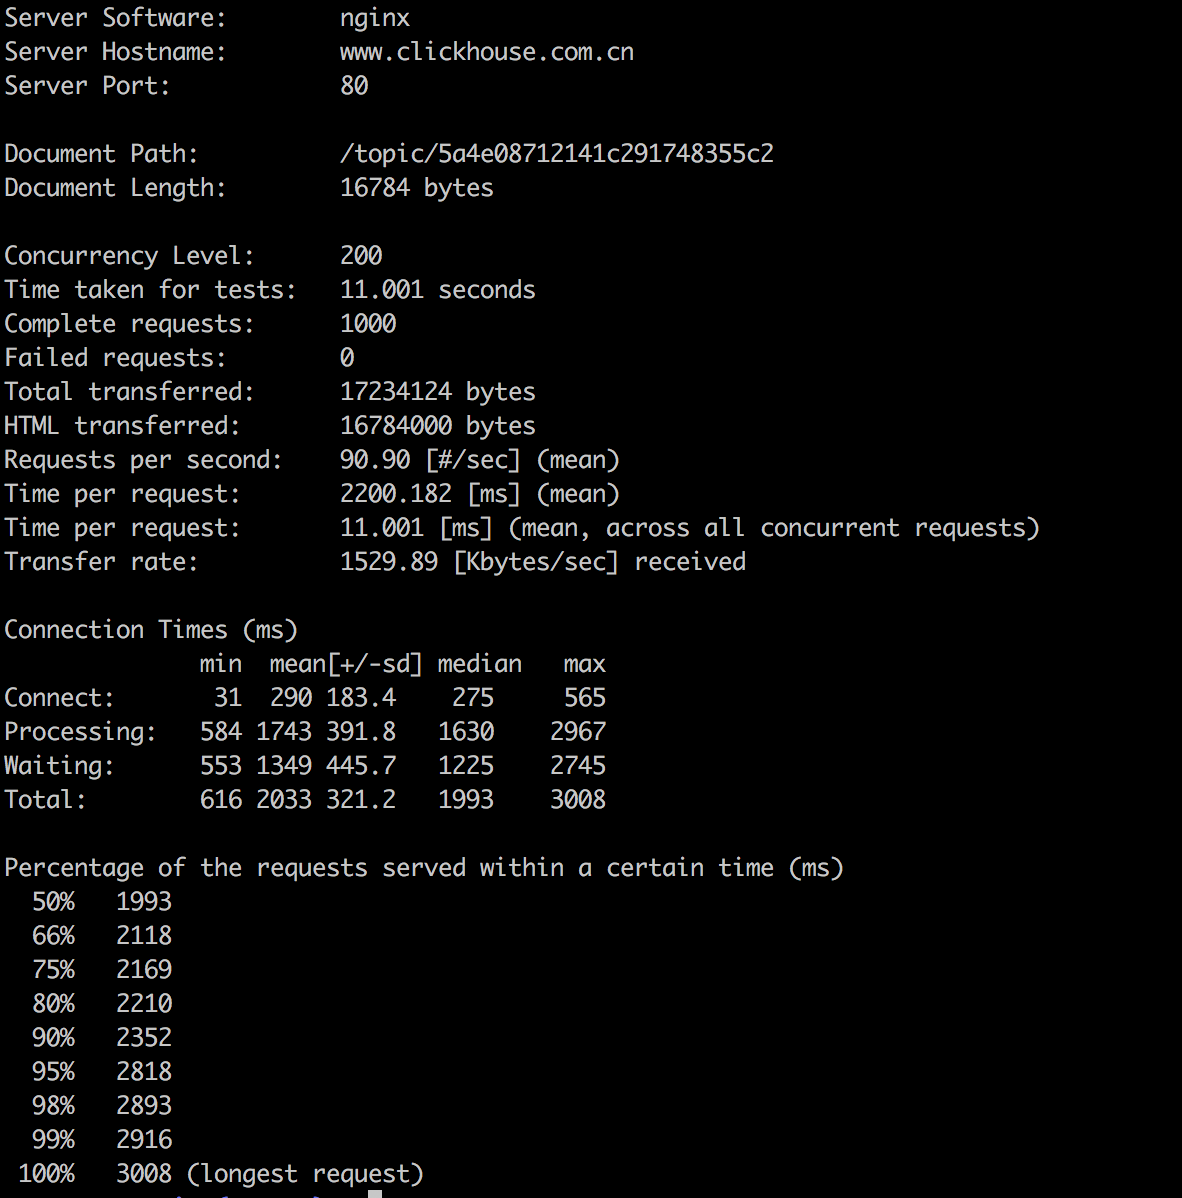
Task: Click the terminal cursor block at the bottom
Action: (375, 1193)
